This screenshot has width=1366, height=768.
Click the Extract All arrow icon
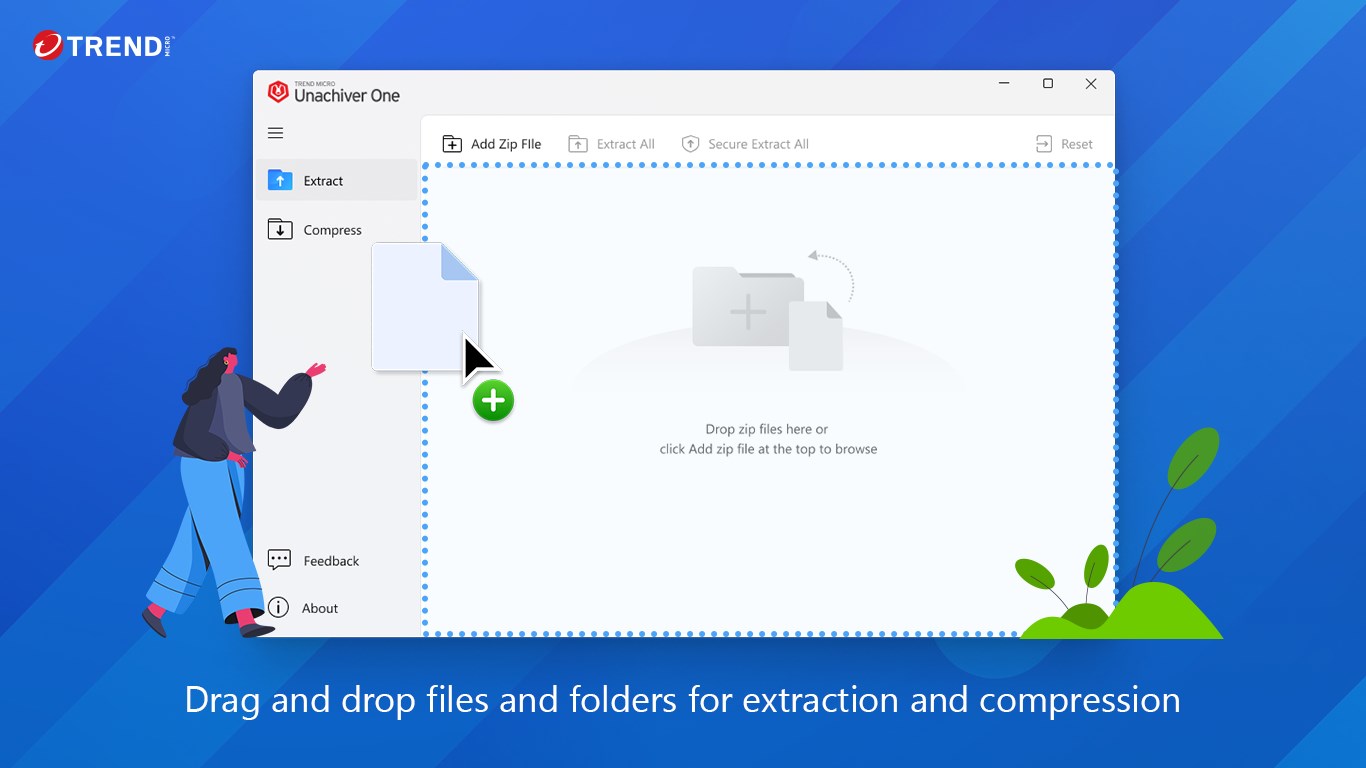click(x=578, y=144)
